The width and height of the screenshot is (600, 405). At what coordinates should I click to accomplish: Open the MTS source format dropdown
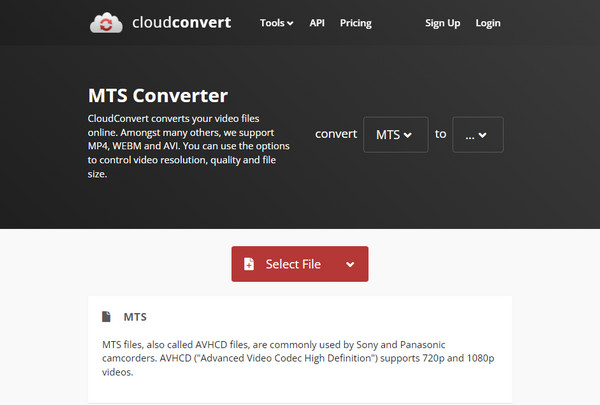tap(395, 134)
